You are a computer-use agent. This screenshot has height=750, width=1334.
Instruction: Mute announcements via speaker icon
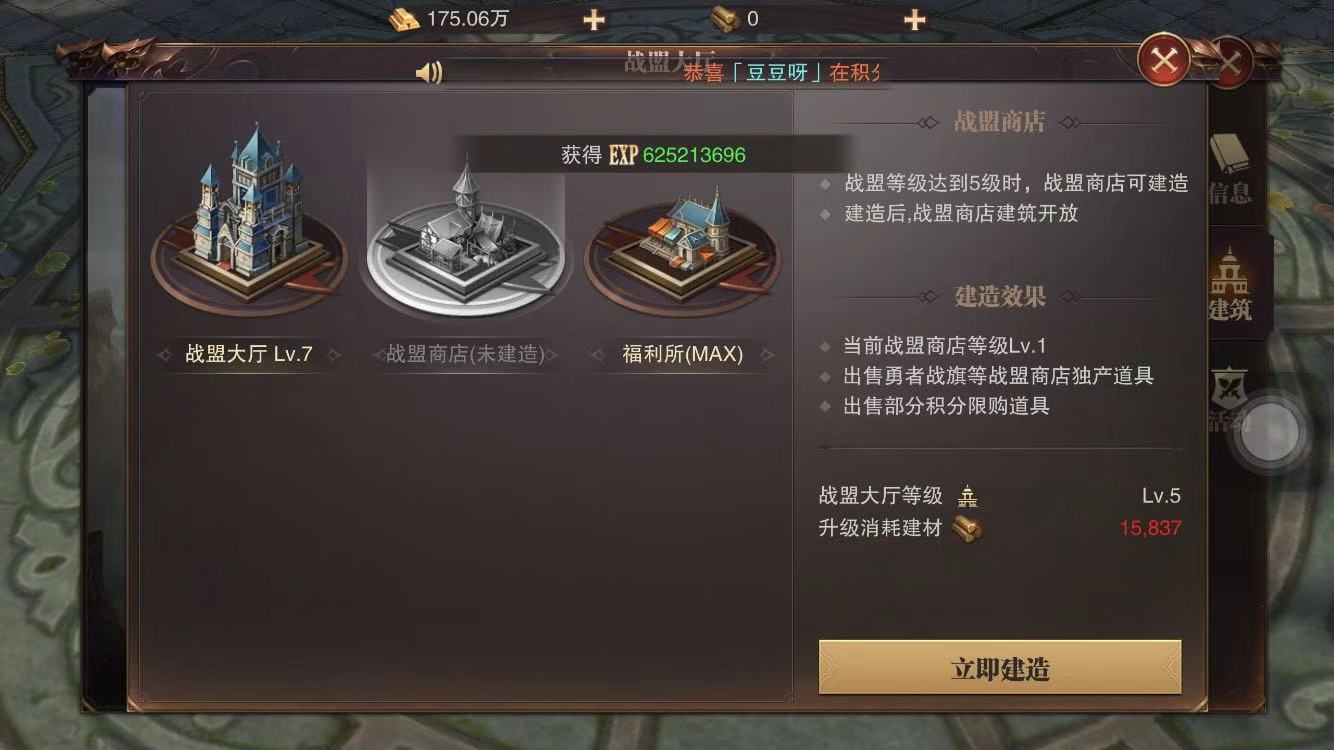point(429,72)
